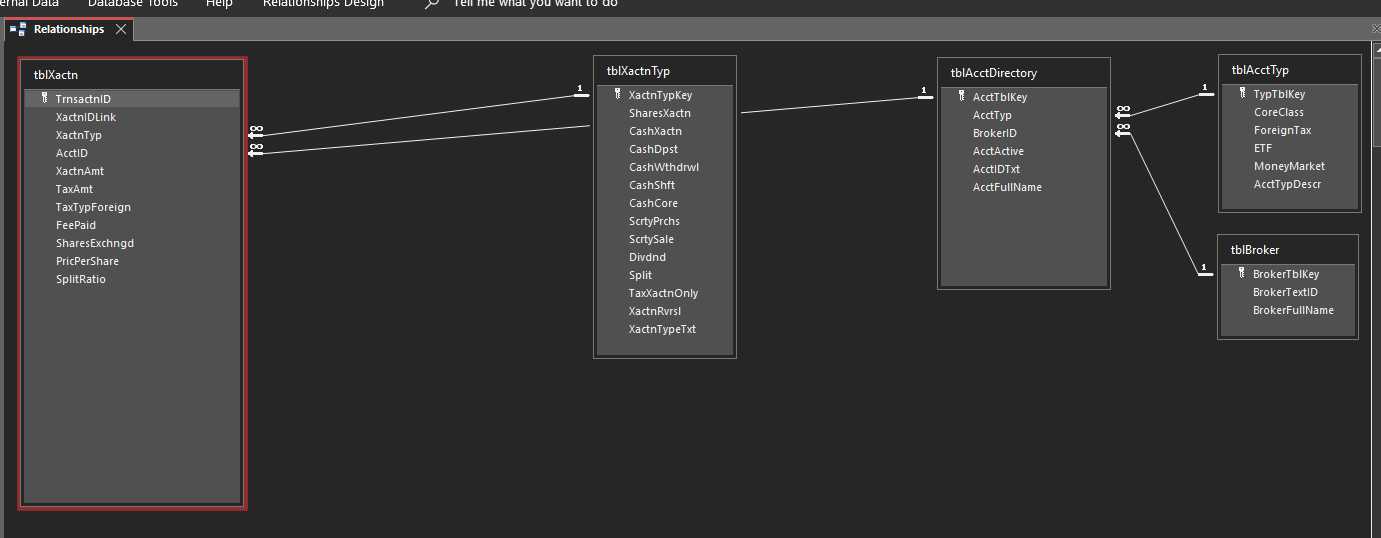Select the tblXactn table title
This screenshot has width=1381, height=538.
[56, 75]
